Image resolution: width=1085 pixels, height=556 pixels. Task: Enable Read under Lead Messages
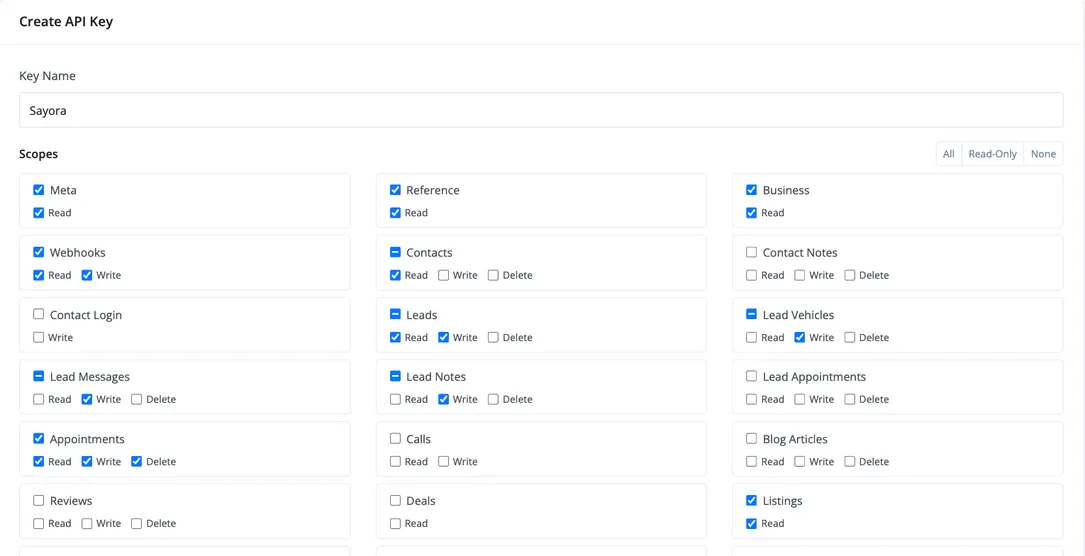pos(39,399)
